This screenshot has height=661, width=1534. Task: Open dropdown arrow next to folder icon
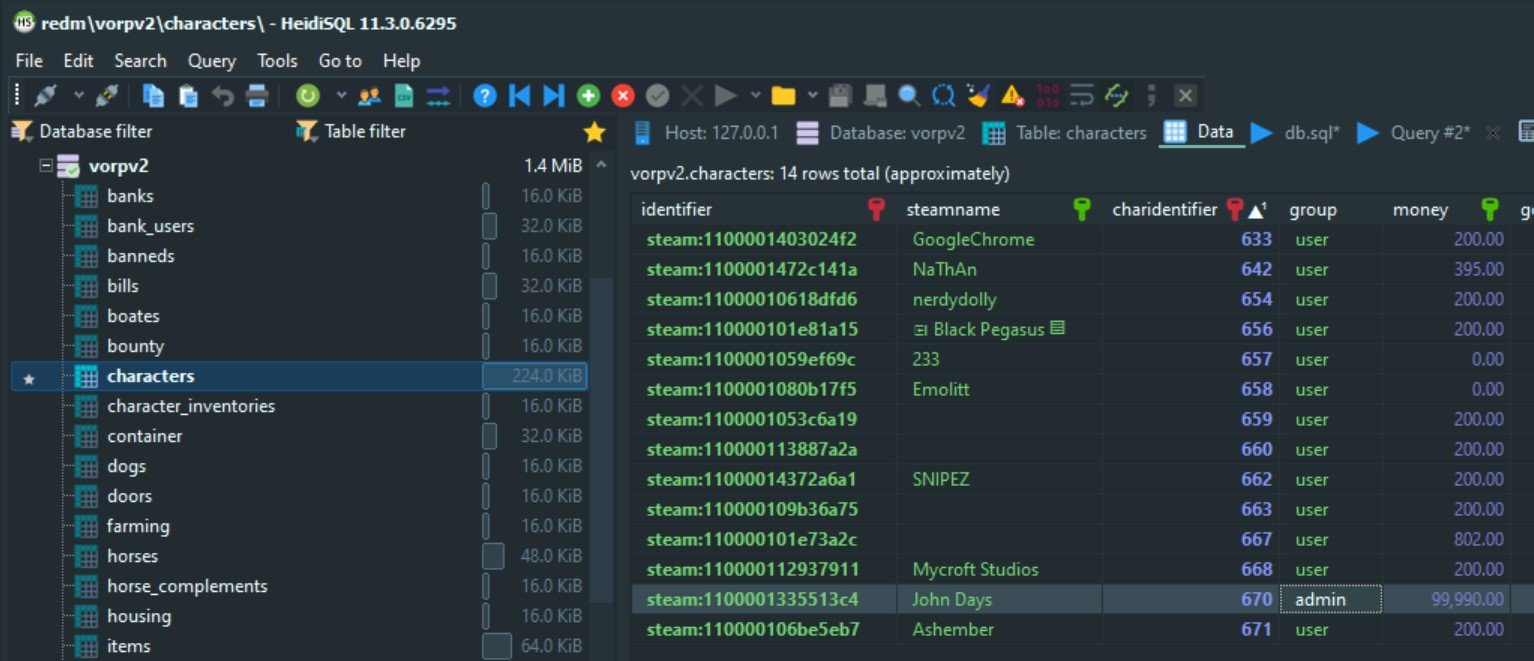pos(812,96)
